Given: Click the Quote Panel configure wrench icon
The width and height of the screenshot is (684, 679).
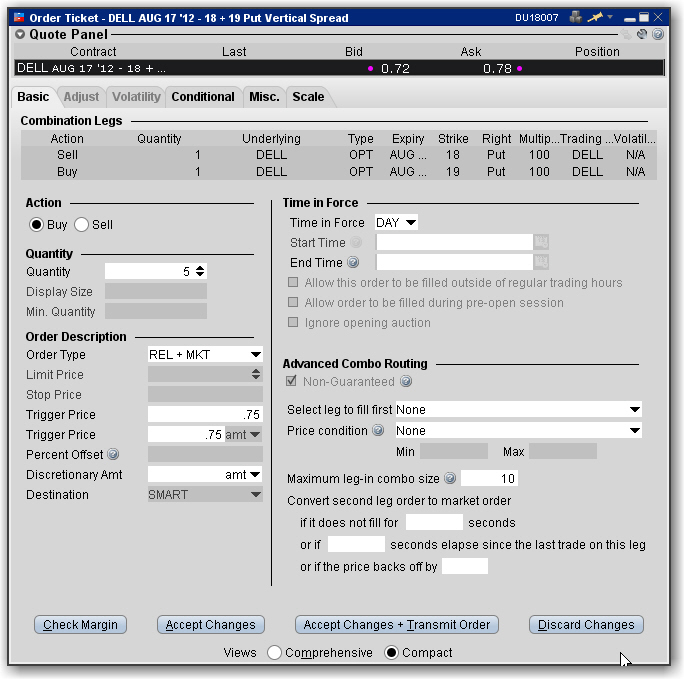Looking at the screenshot, I should coord(642,34).
